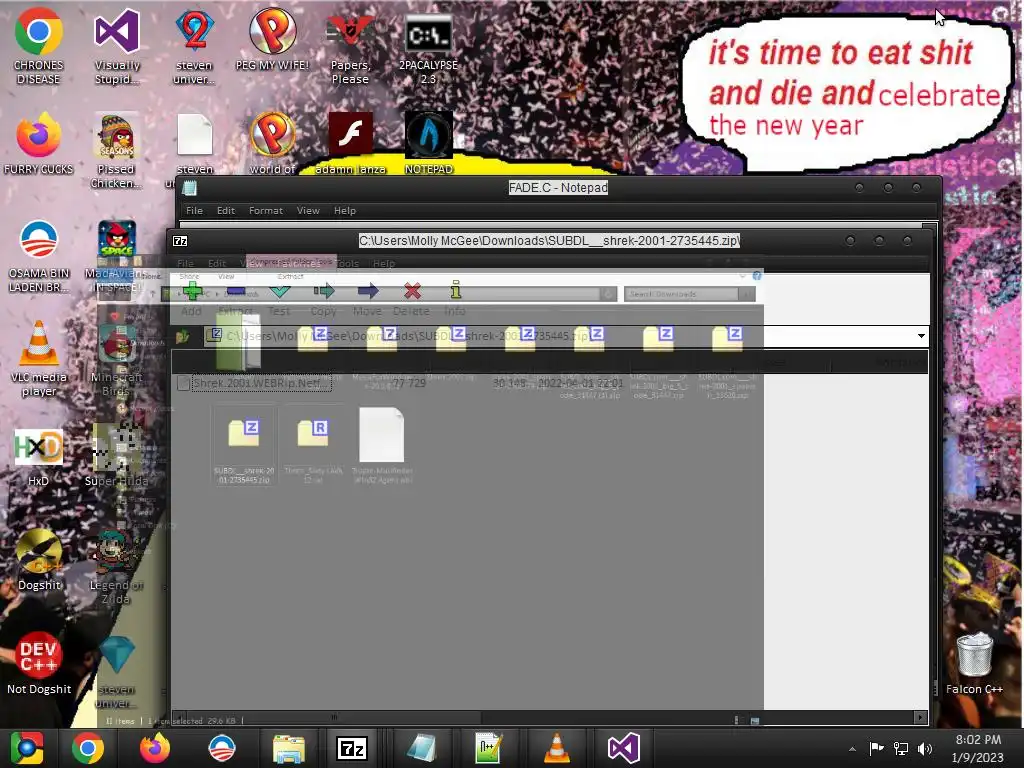Open Firefox from the taskbar
Image resolution: width=1024 pixels, height=768 pixels.
click(155, 748)
